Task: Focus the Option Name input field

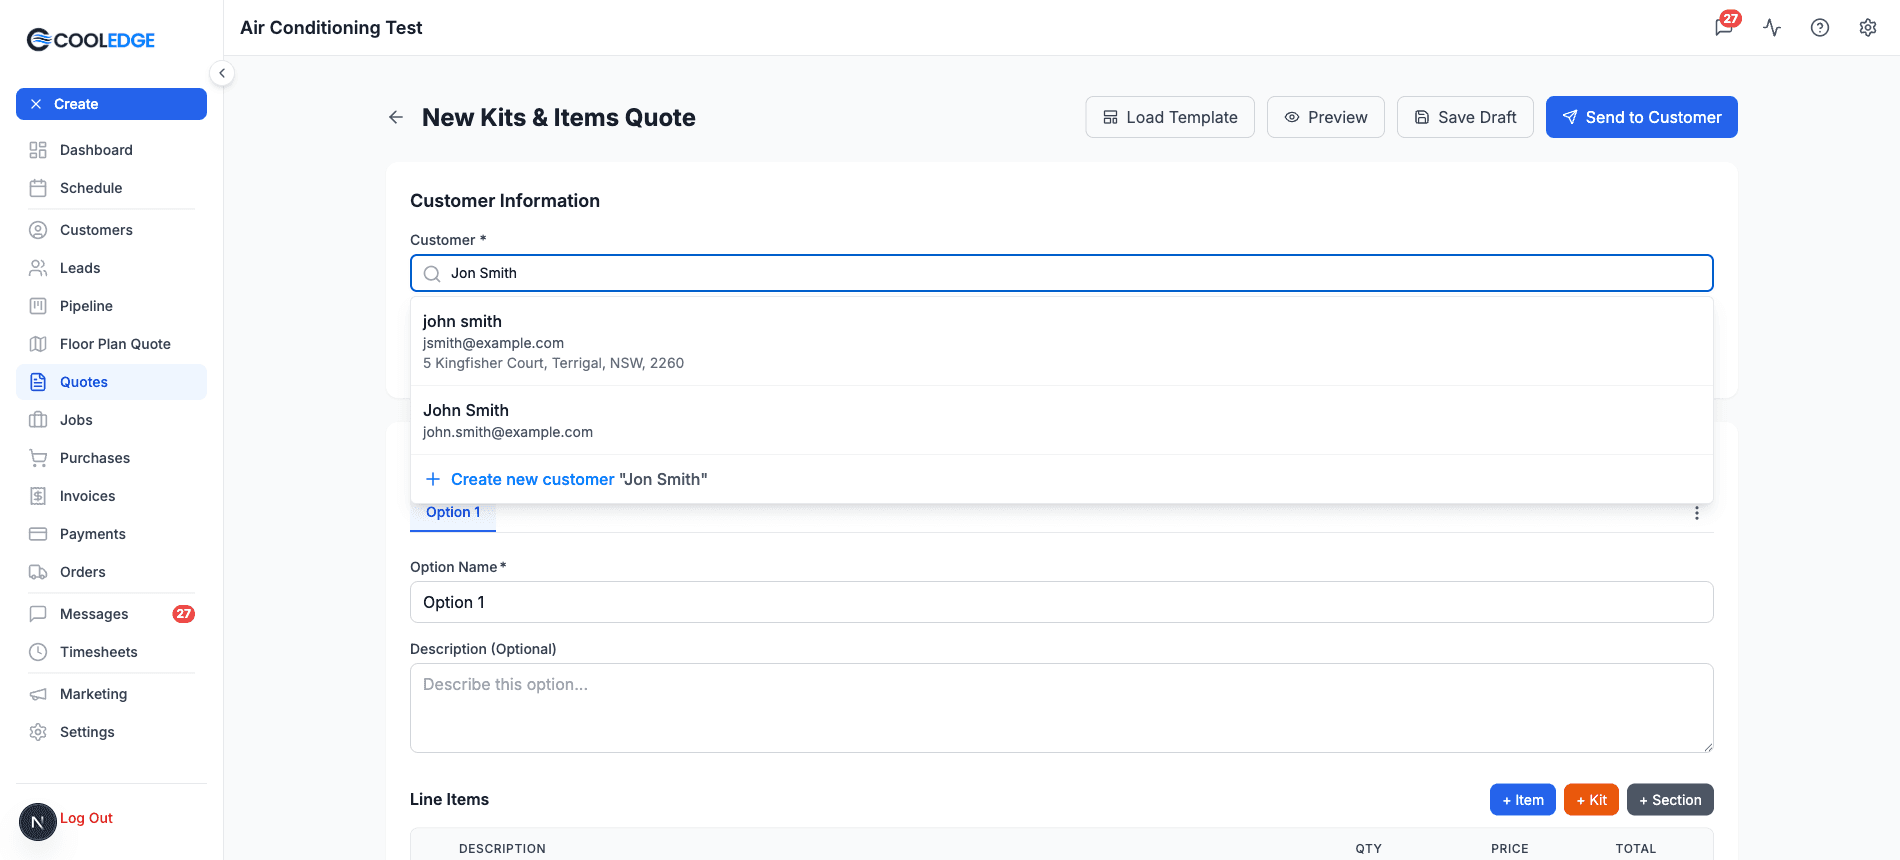Action: tap(1062, 602)
